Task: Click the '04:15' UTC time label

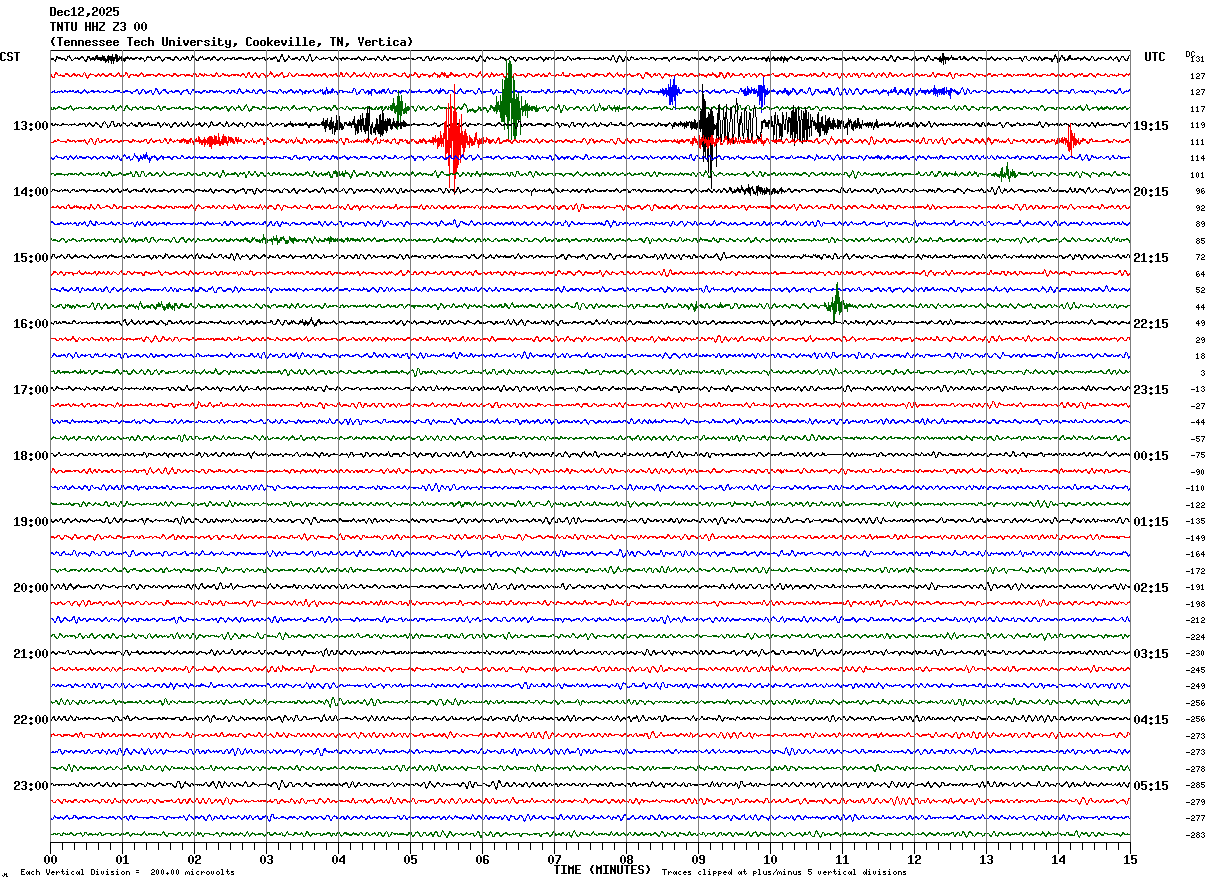Action: click(x=1151, y=720)
